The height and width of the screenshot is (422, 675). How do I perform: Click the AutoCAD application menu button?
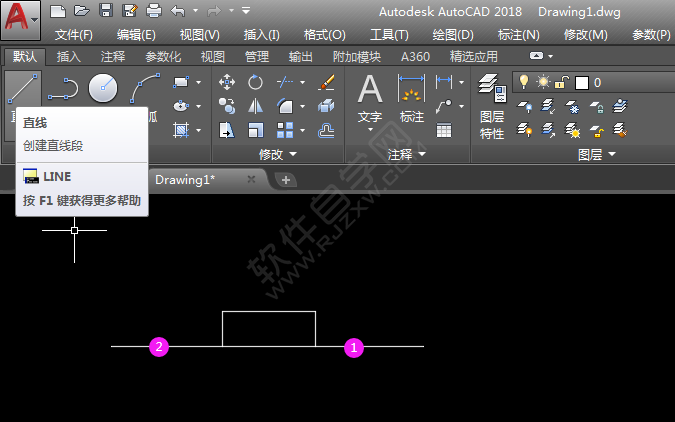click(20, 20)
